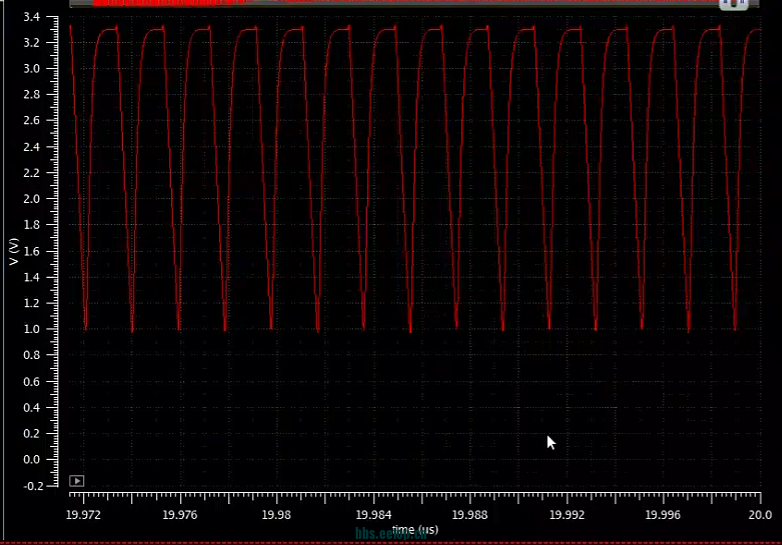Click the 0.4 voltage axis label
Viewport: 782px width, 545px height.
(x=31, y=407)
